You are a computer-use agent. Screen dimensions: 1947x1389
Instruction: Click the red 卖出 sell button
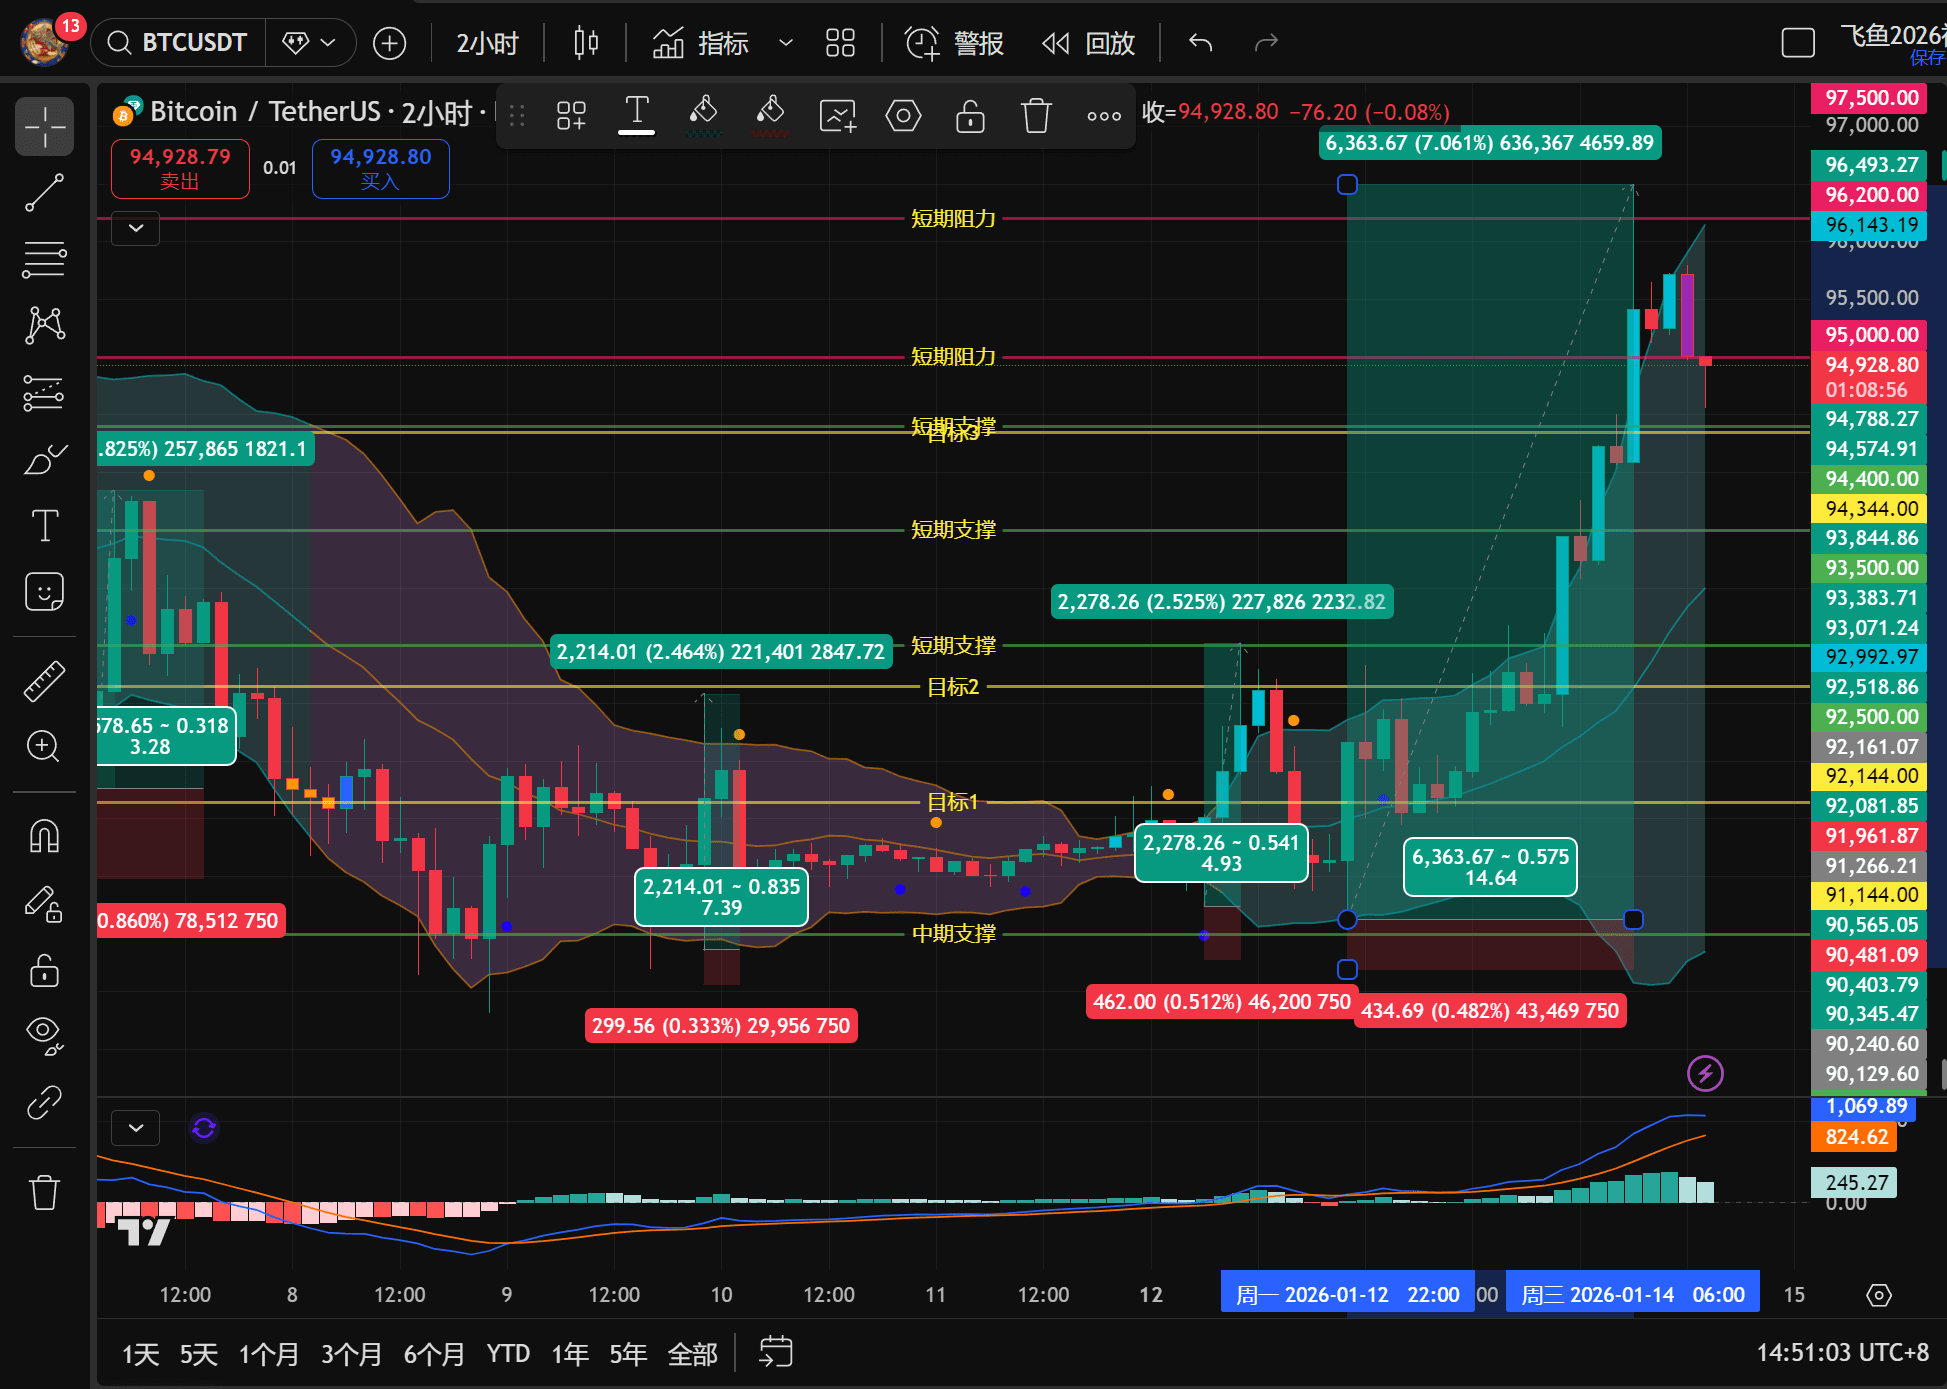point(180,168)
